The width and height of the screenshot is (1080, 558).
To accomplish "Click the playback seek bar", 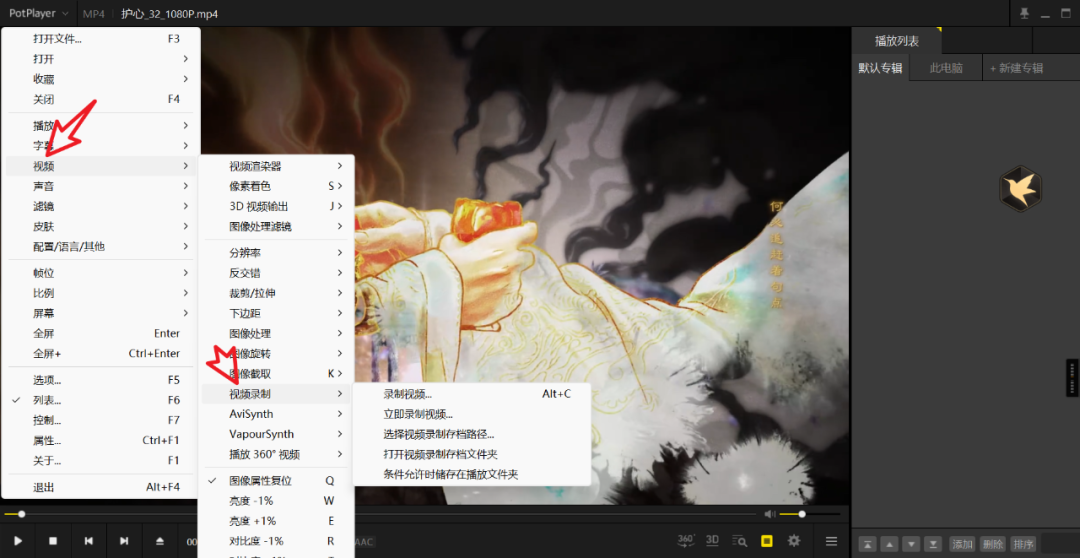I will (380, 514).
